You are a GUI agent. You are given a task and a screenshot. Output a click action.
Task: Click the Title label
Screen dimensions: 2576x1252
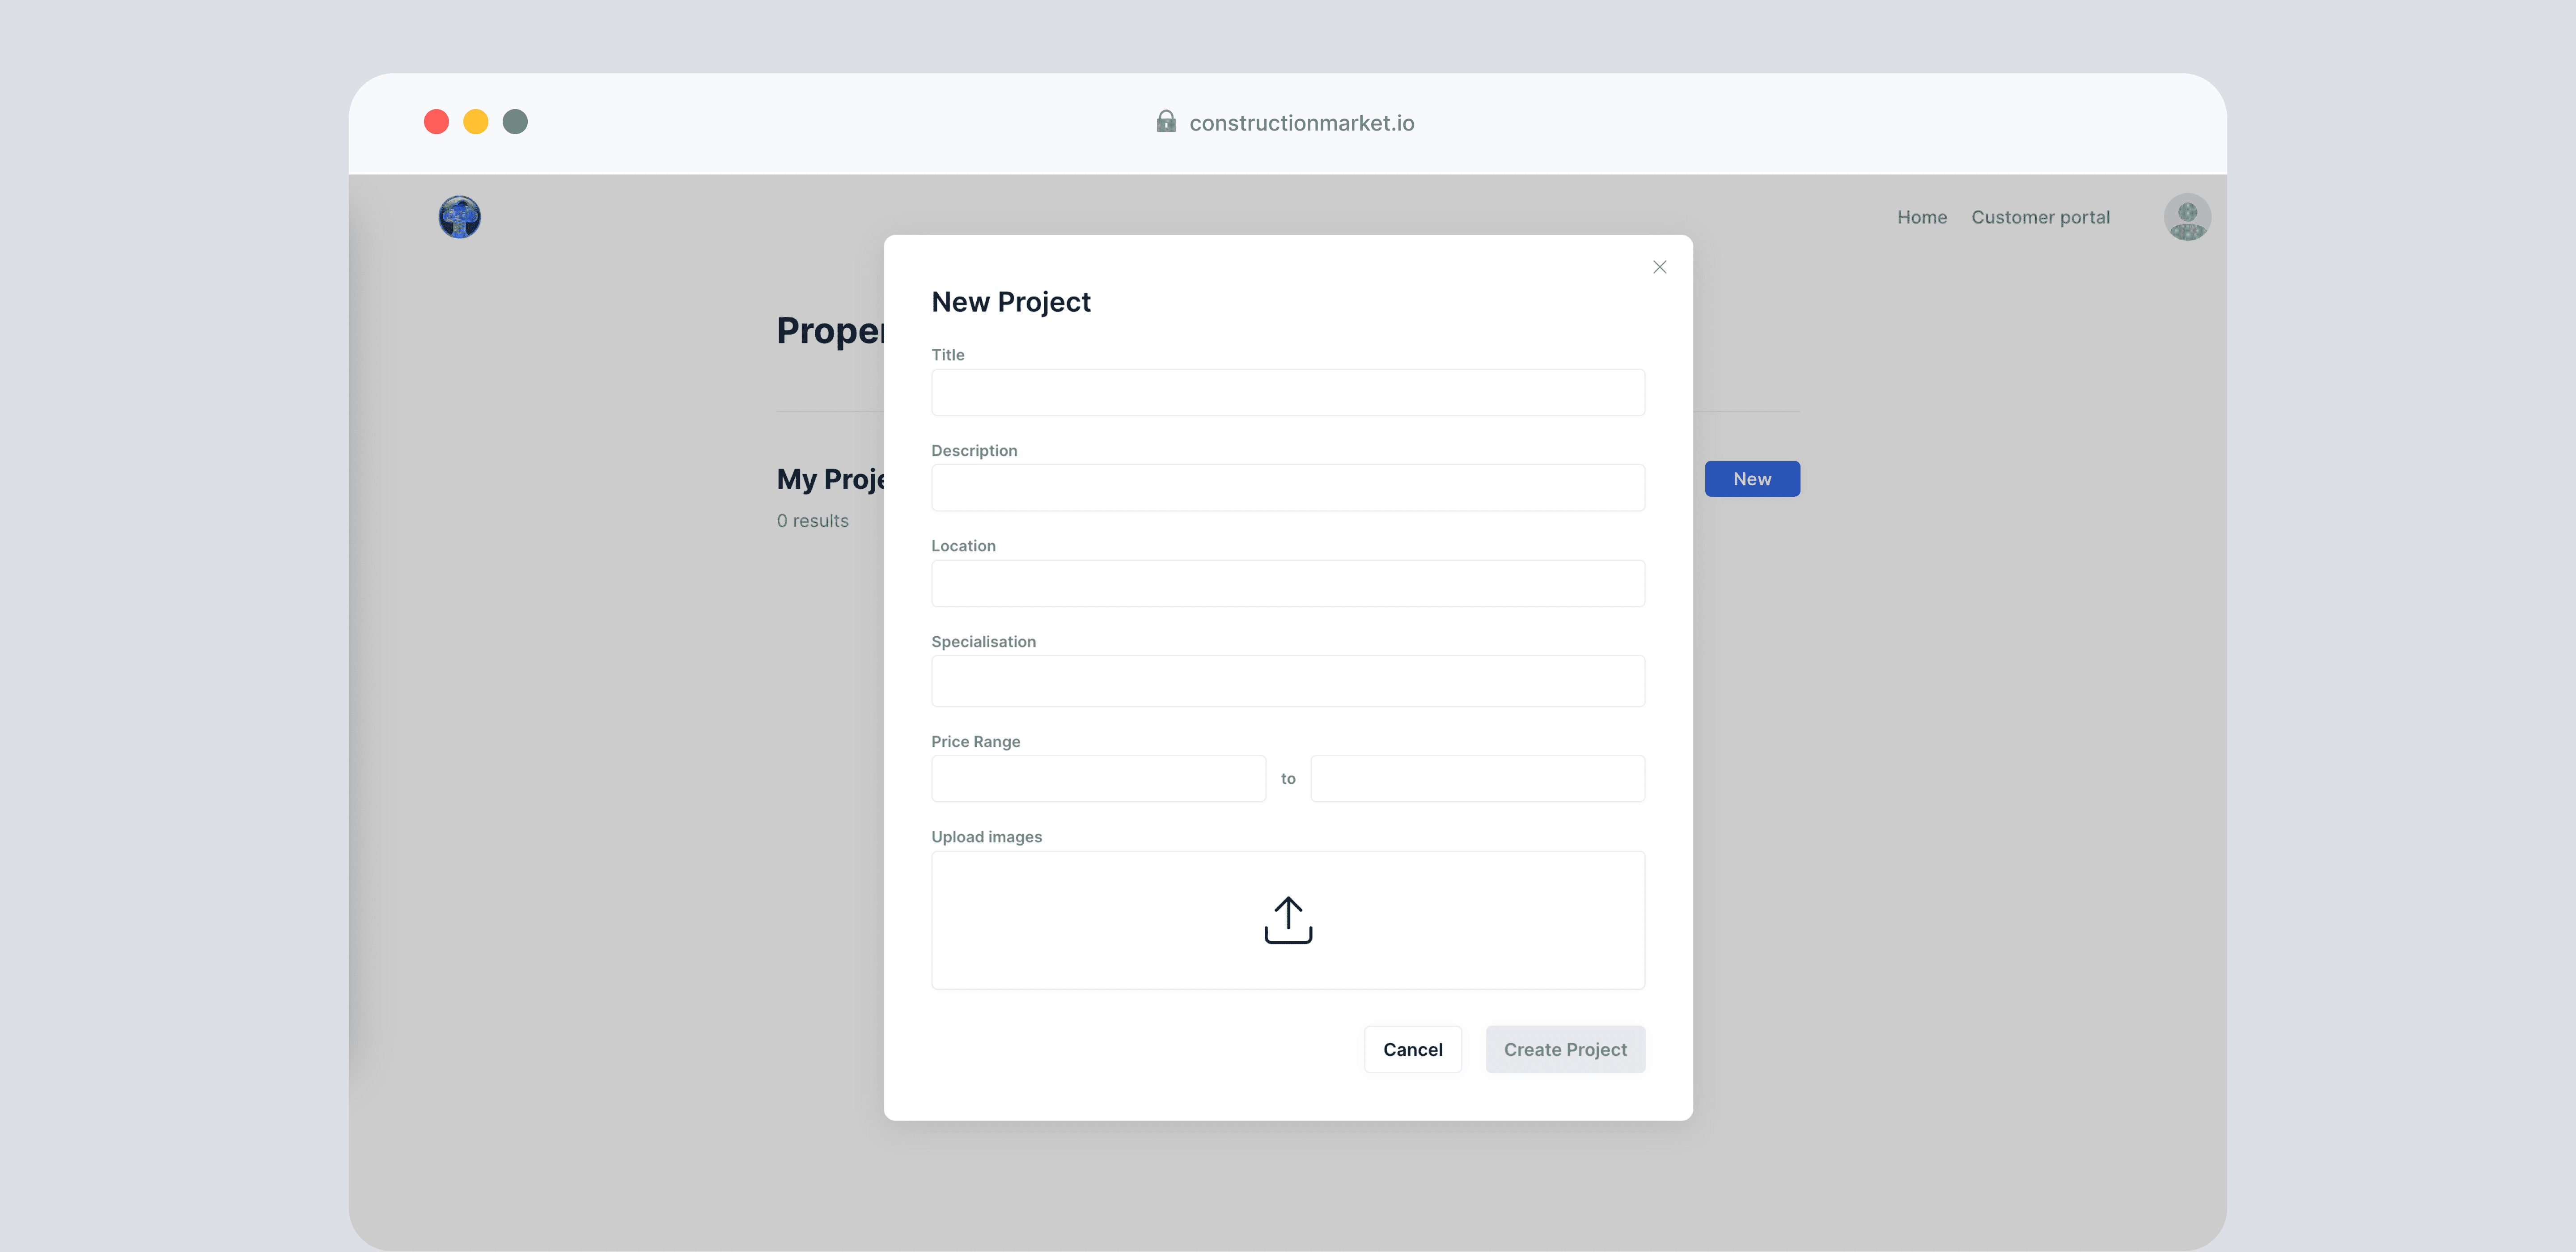(947, 355)
